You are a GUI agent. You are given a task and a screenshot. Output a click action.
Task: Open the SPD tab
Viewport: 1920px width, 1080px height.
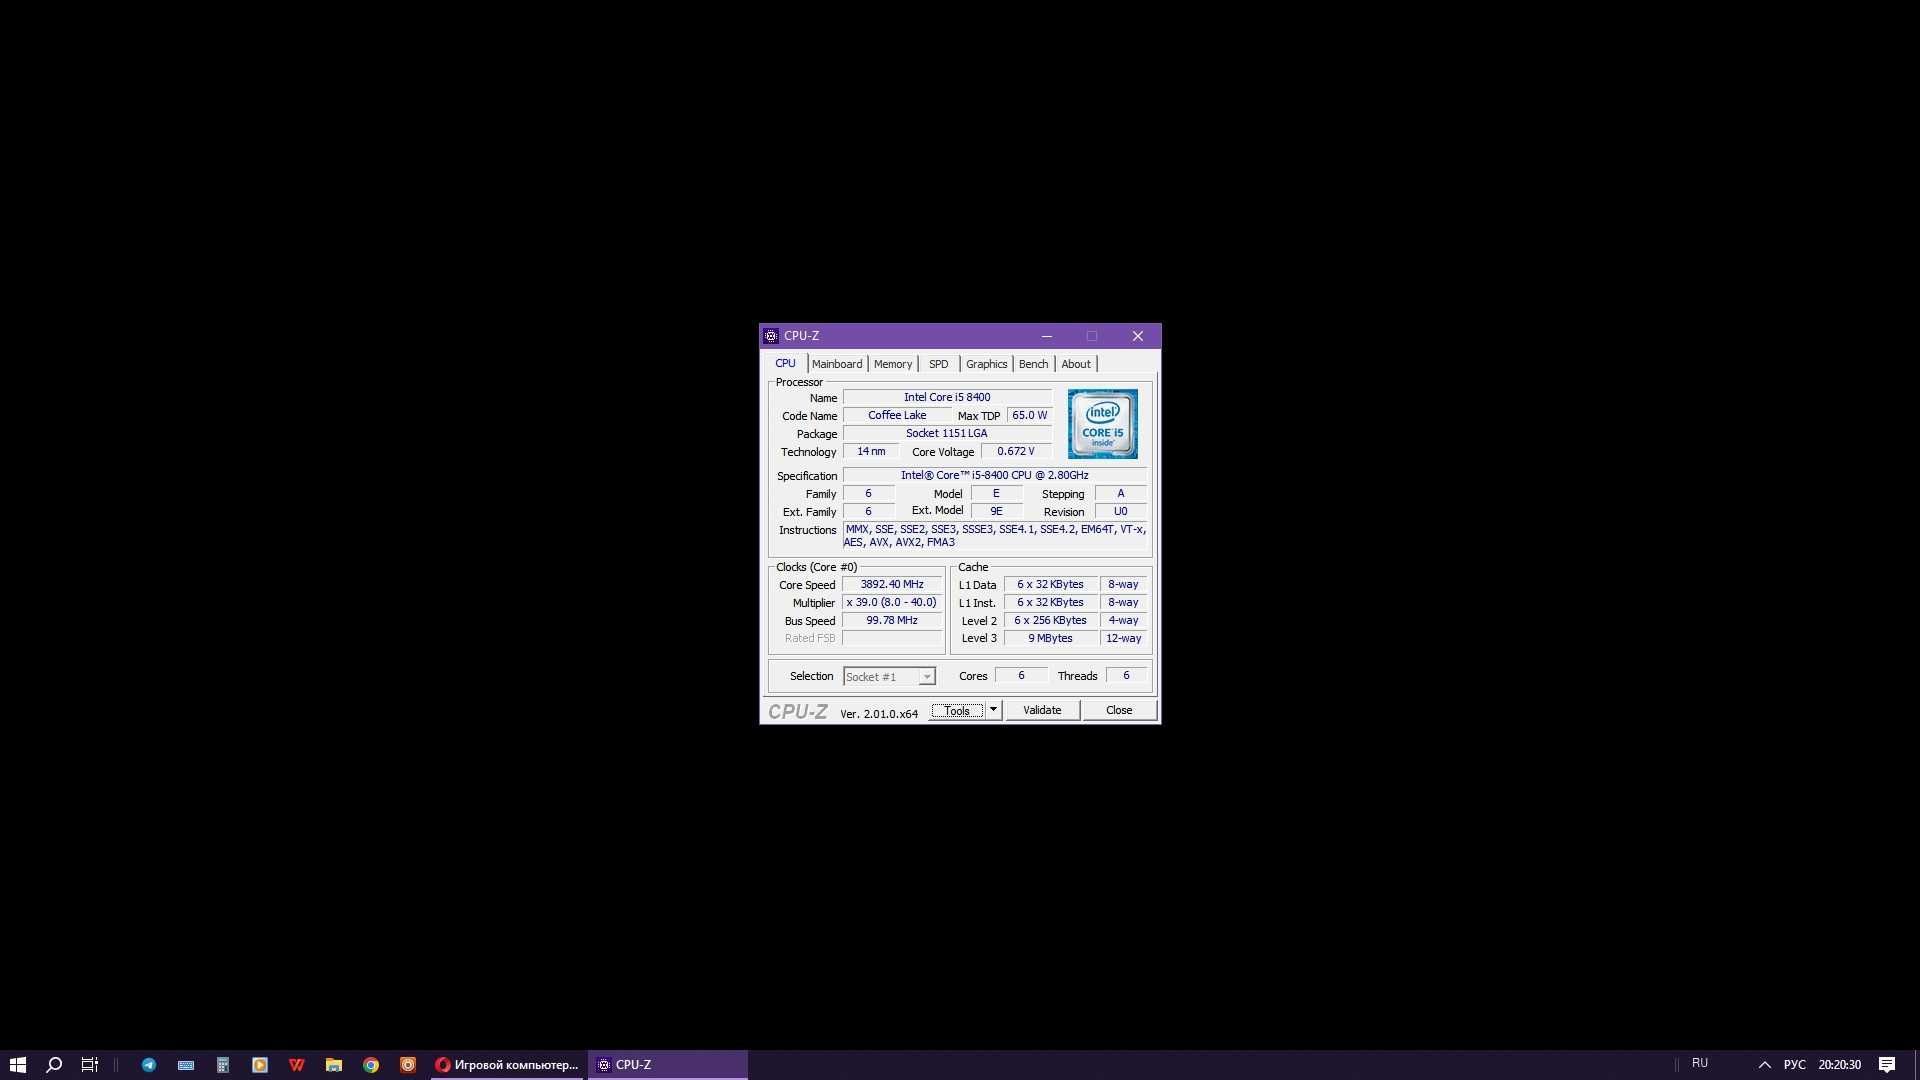[939, 363]
